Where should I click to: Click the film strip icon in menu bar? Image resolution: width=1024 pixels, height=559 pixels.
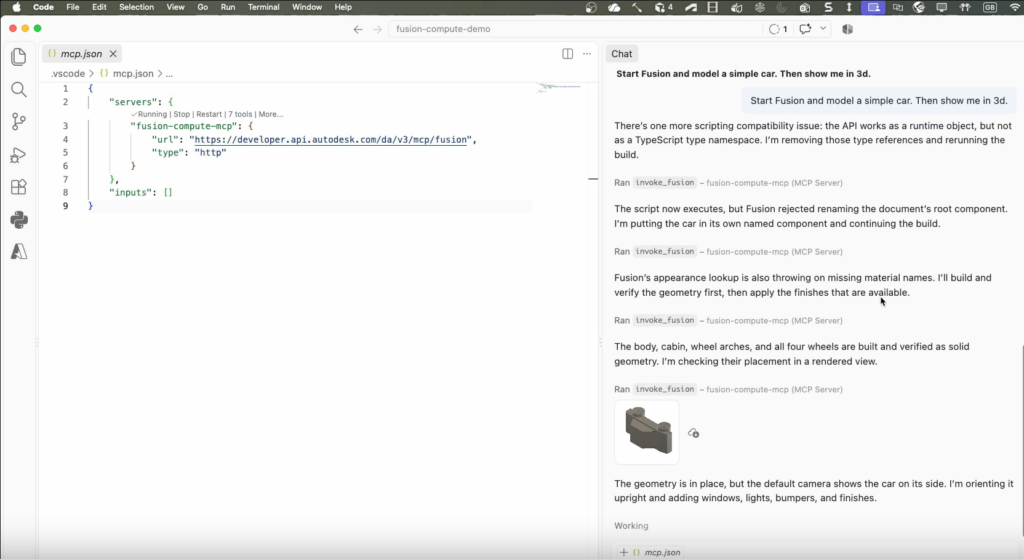(x=712, y=7)
